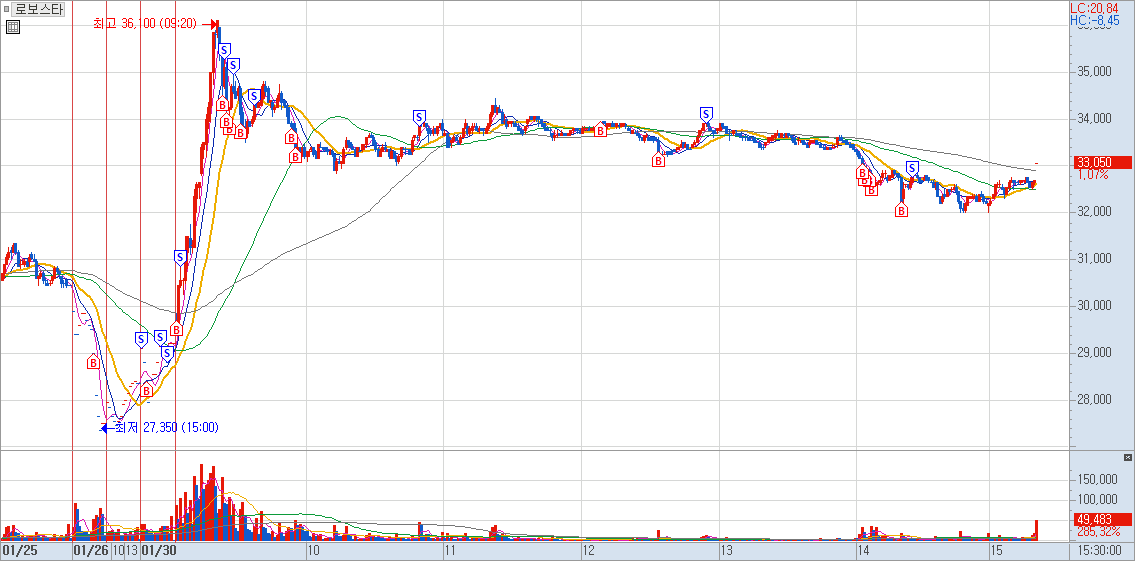The height and width of the screenshot is (561, 1135).
Task: Click the 01/26 date label
Action: coord(90,550)
